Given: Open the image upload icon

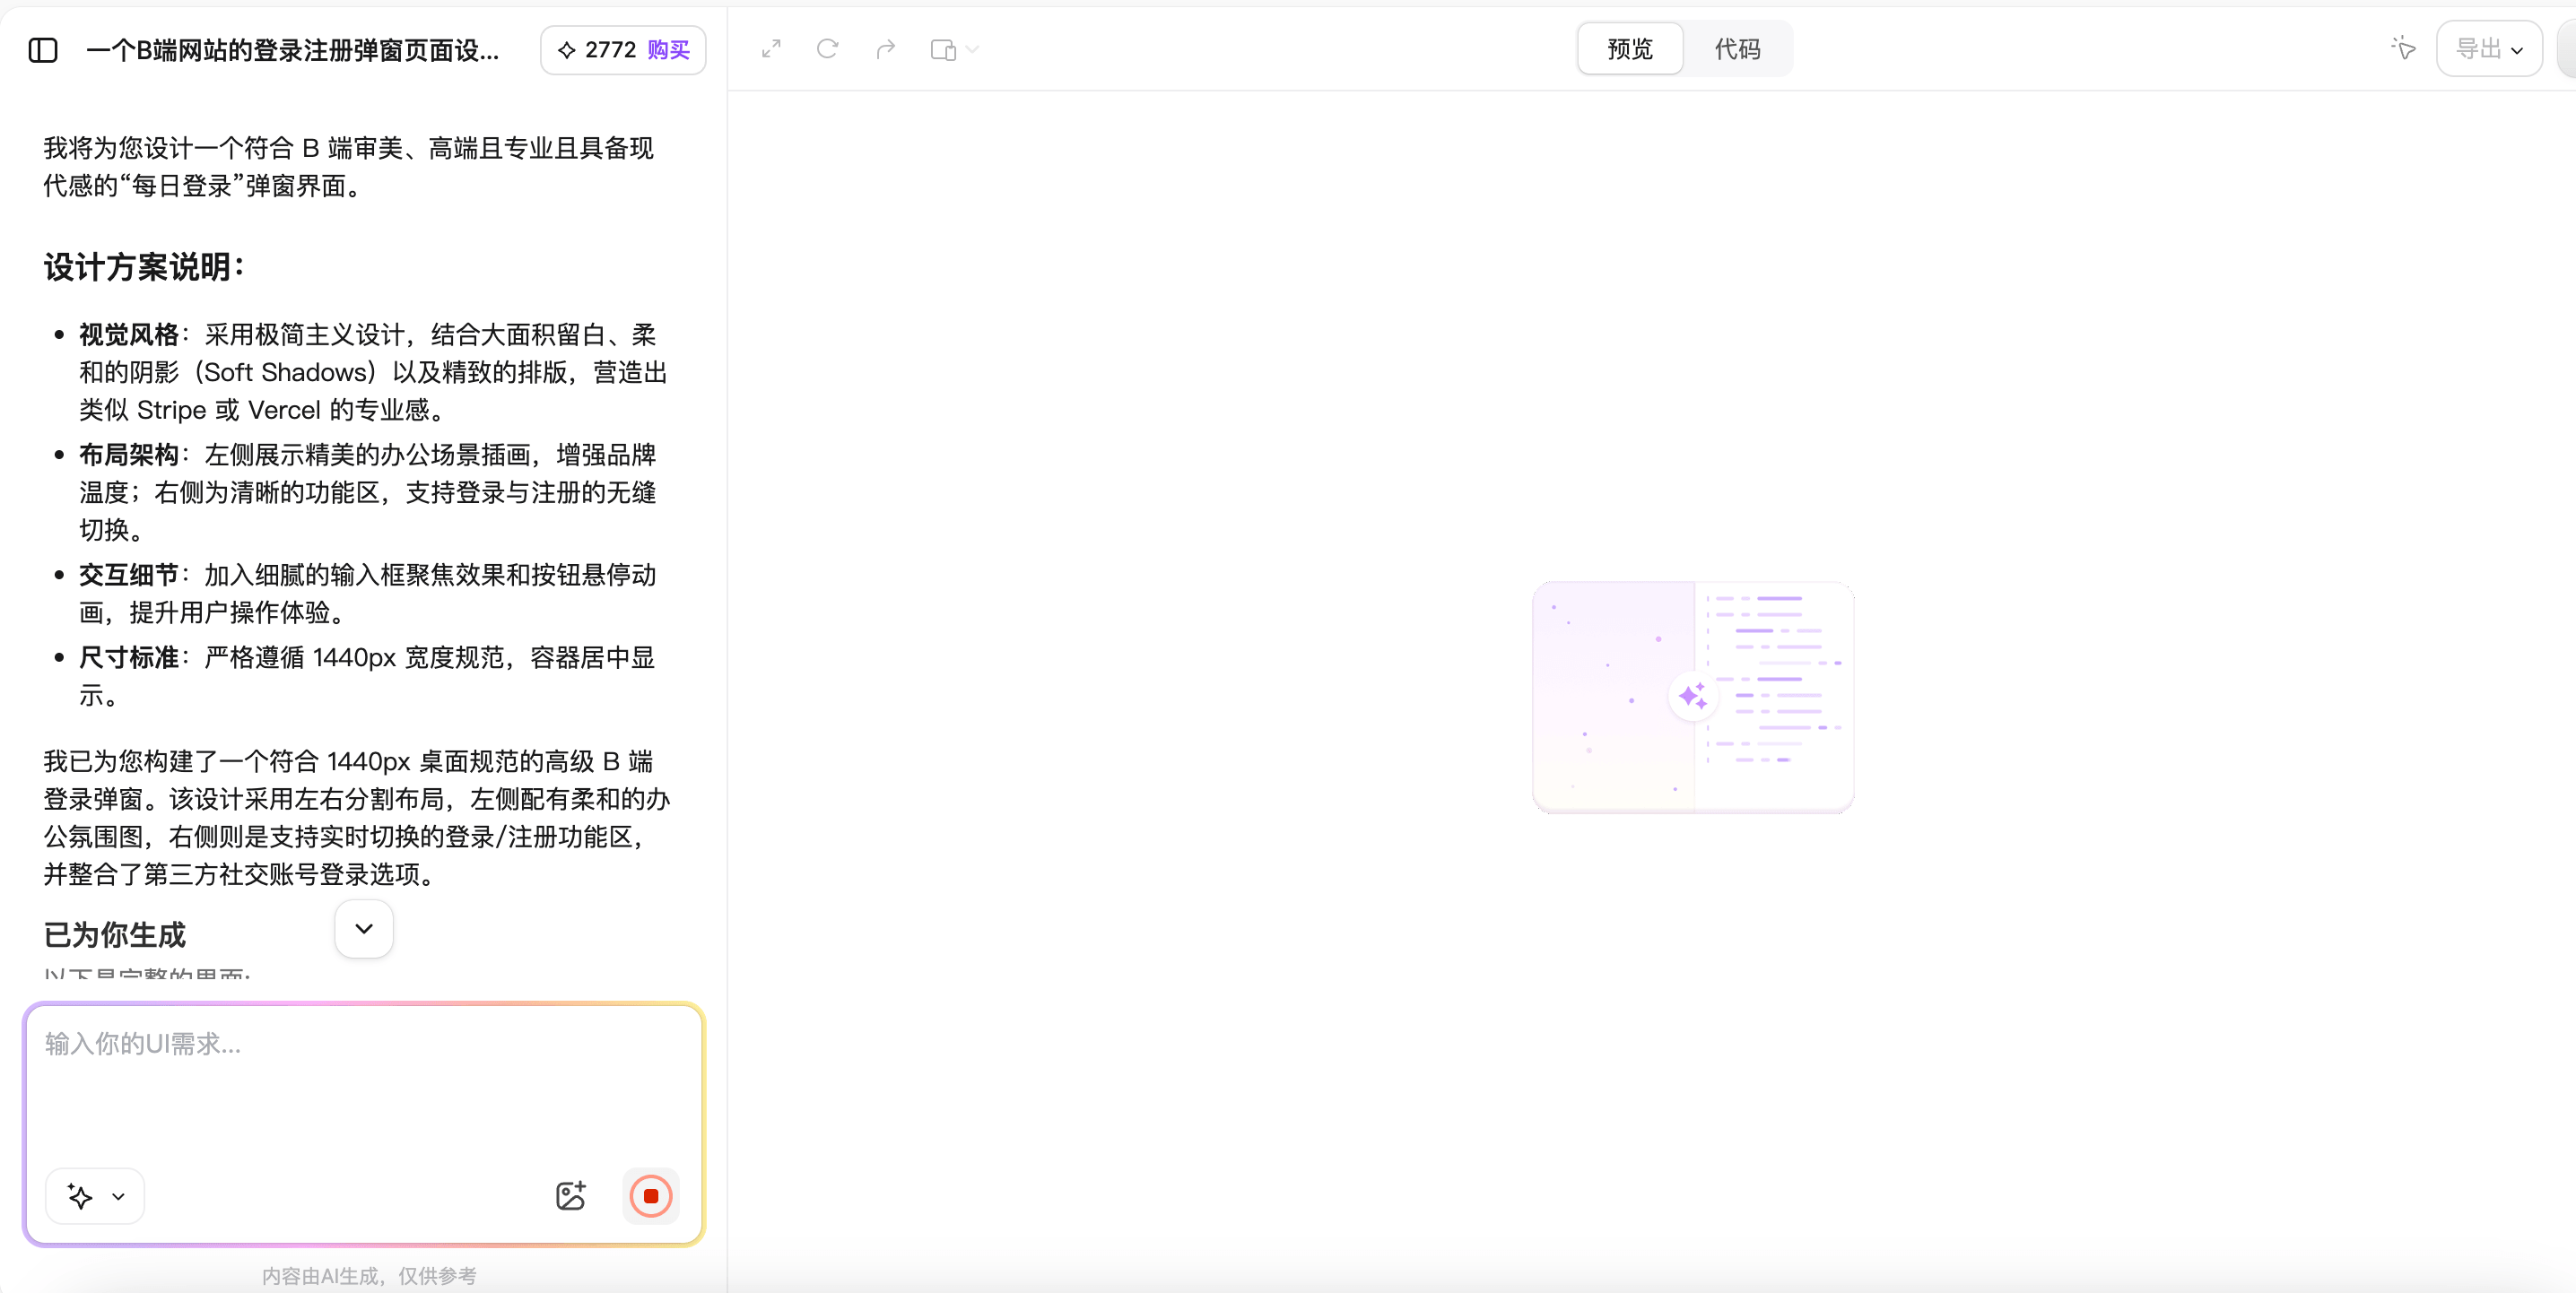Looking at the screenshot, I should tap(570, 1196).
